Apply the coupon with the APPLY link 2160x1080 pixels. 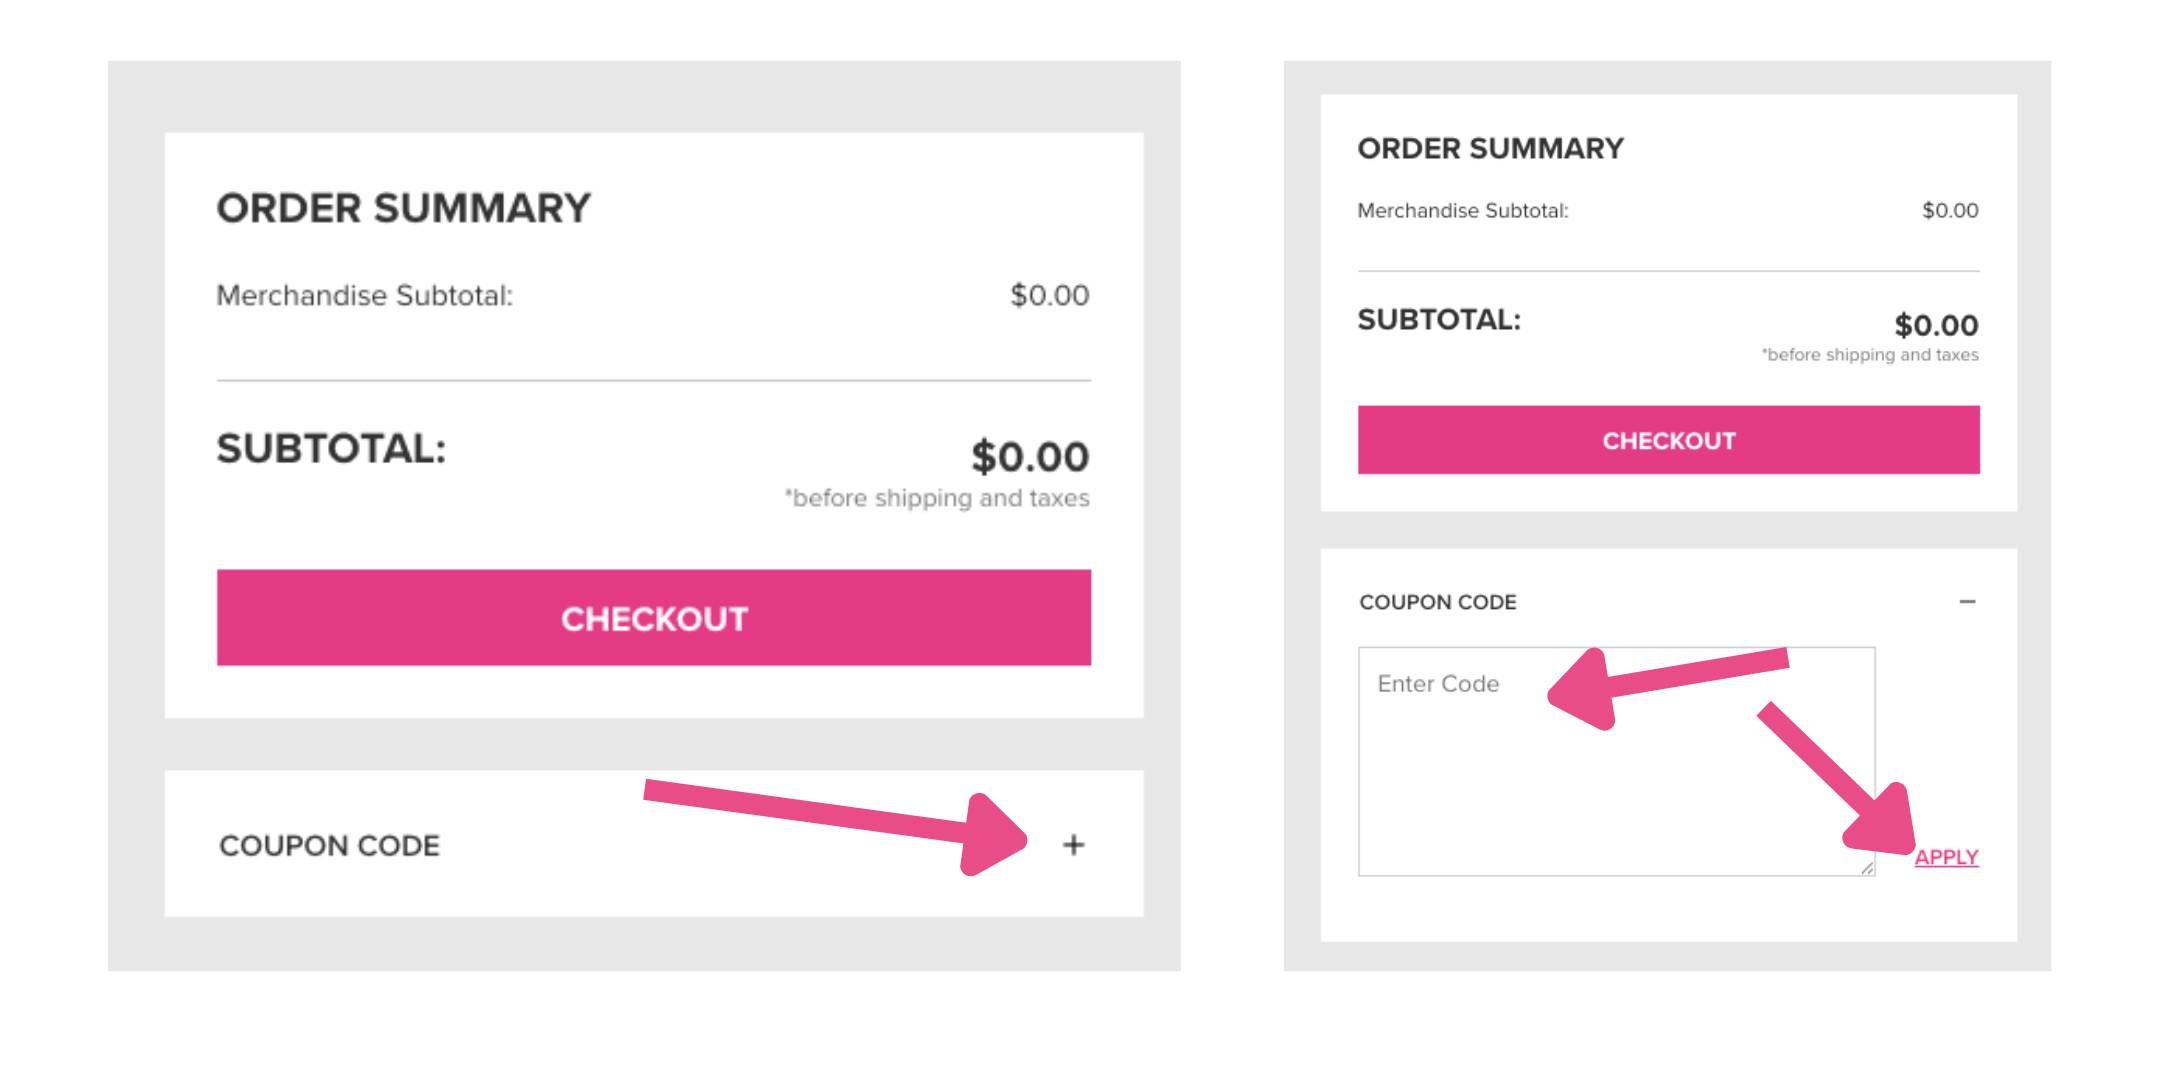click(x=1946, y=857)
